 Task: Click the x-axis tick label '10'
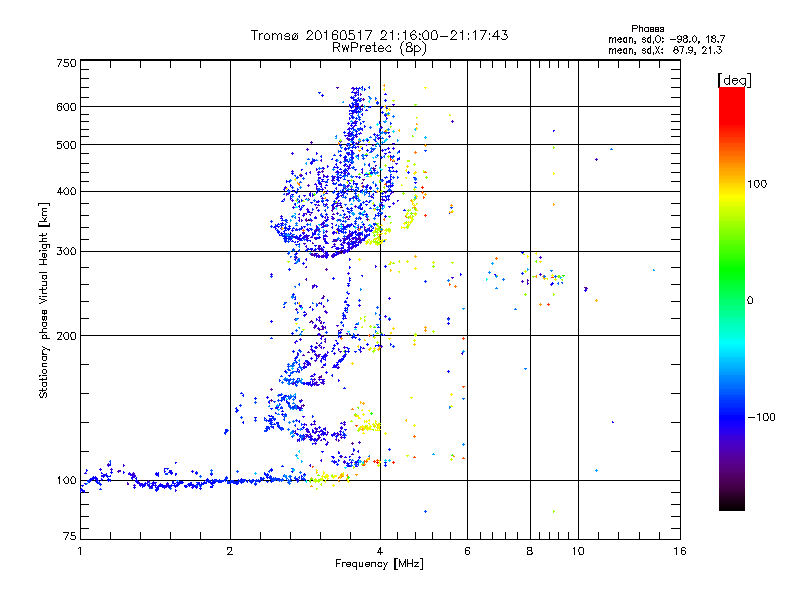coord(578,551)
